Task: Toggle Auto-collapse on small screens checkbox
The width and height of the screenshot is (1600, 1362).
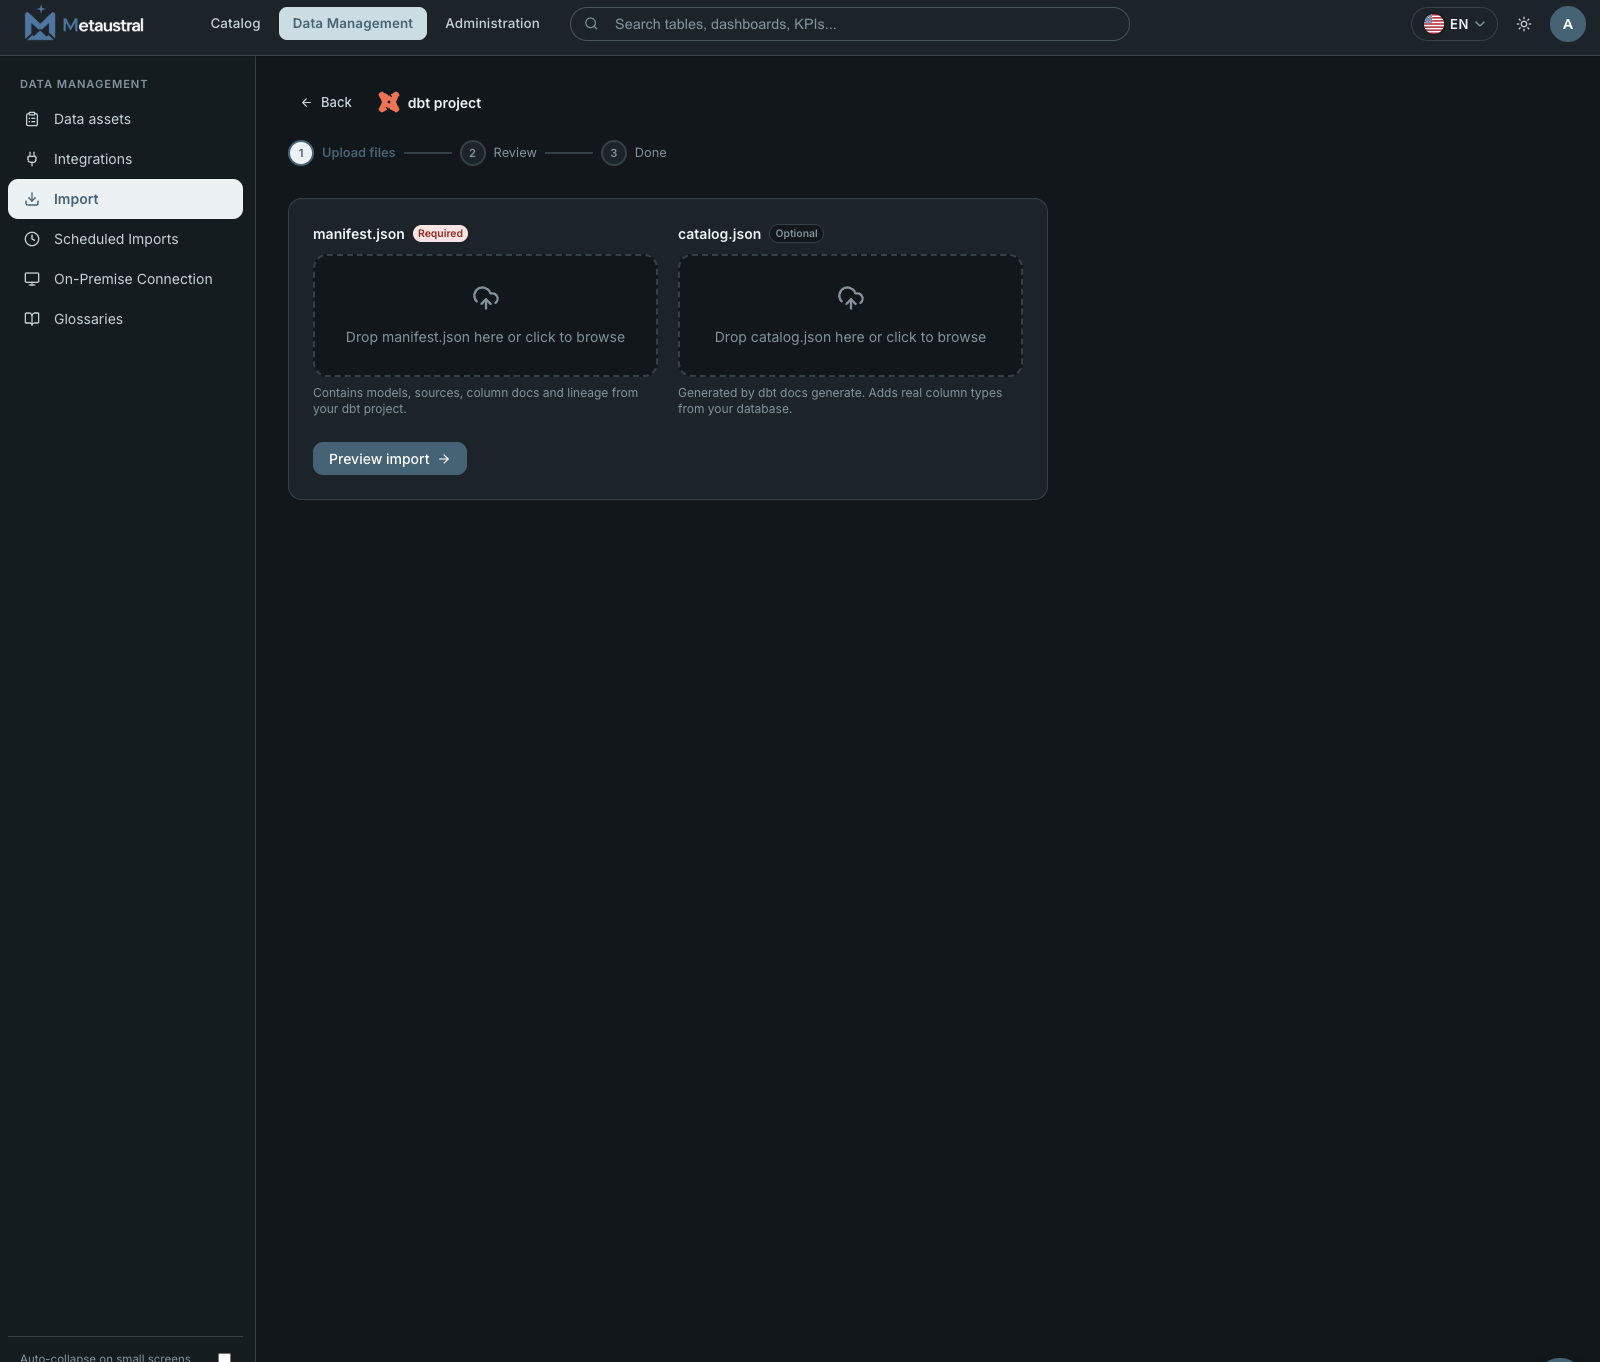Action: click(225, 1357)
